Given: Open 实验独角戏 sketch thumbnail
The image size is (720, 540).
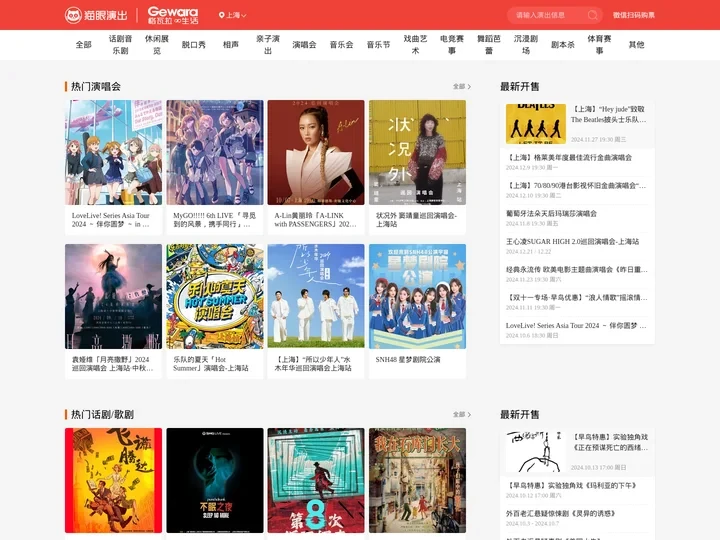Looking at the screenshot, I should (536, 452).
